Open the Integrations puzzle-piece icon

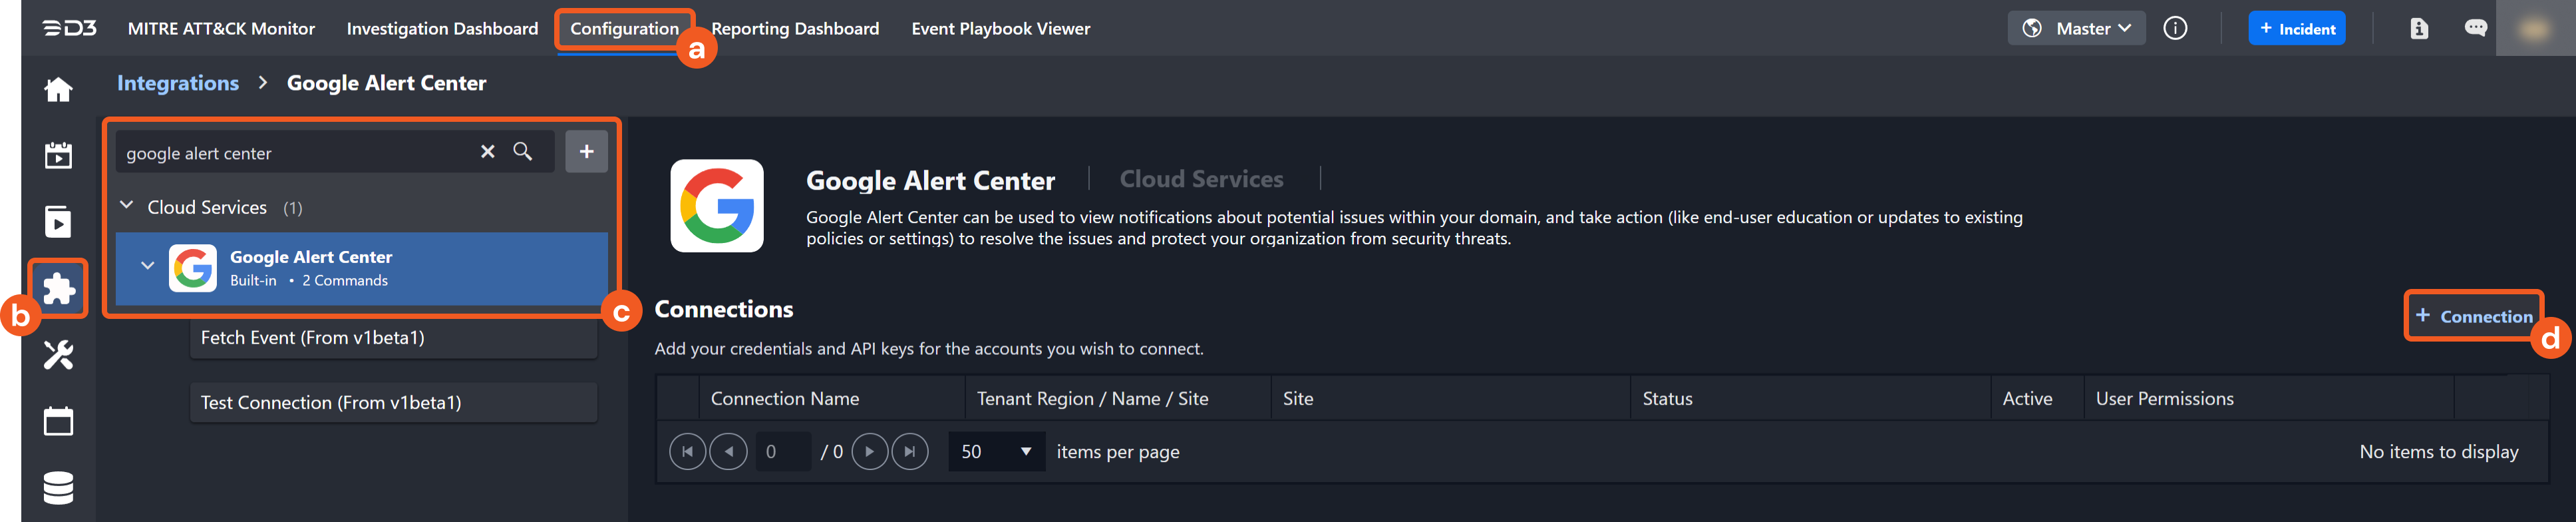[x=58, y=289]
